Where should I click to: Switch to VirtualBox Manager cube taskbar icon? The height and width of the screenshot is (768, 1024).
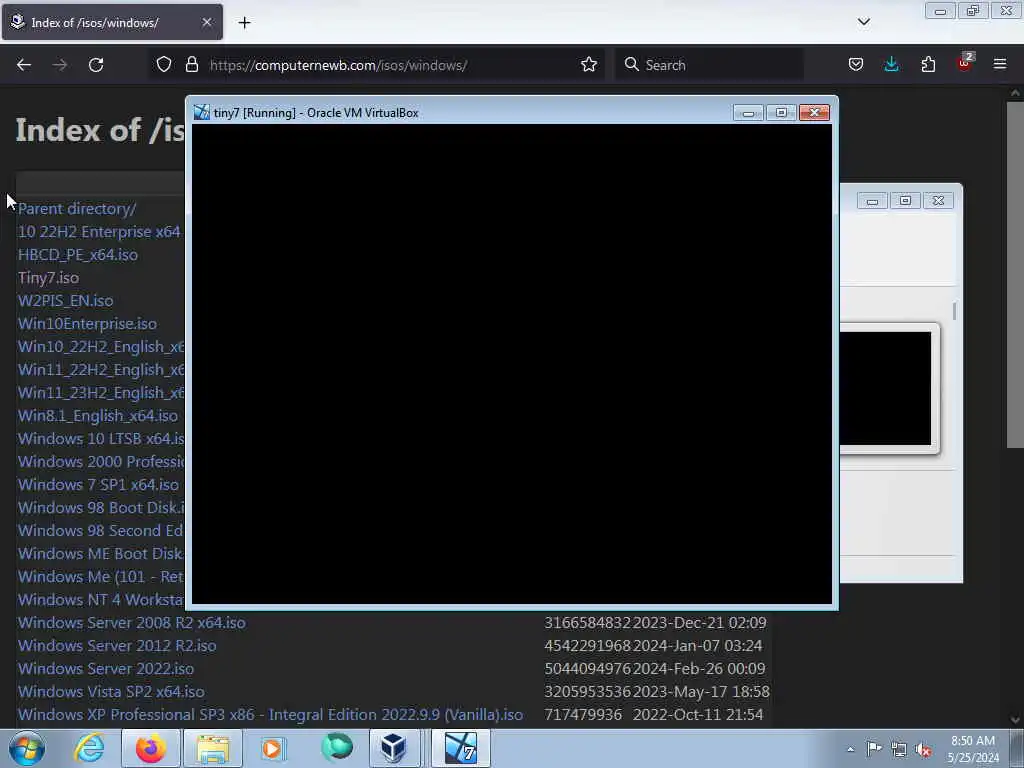[x=394, y=748]
